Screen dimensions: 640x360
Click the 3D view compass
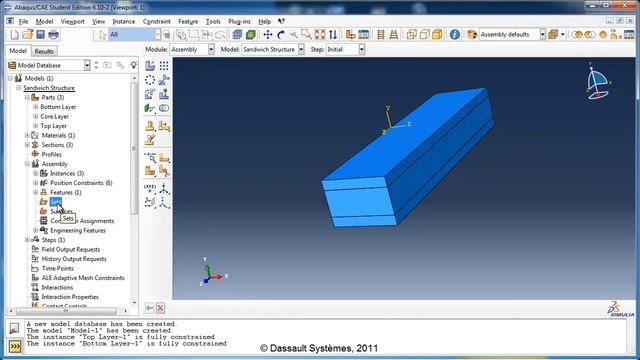[x=598, y=81]
